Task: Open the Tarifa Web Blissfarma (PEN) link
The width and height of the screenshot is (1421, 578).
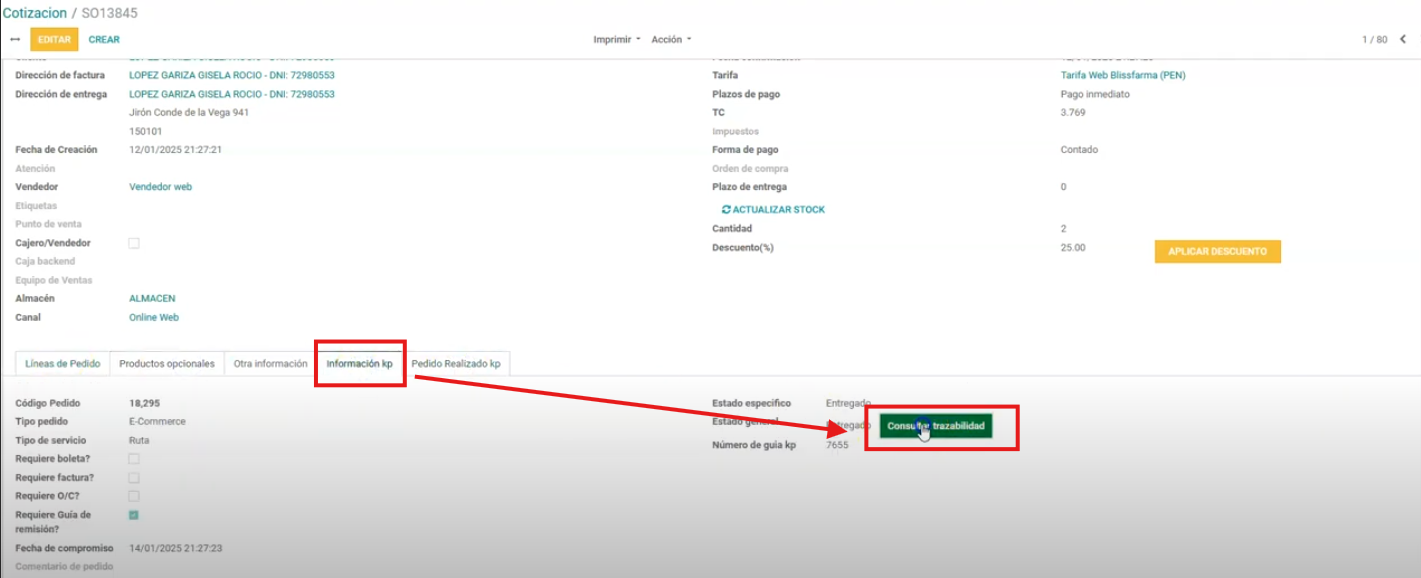Action: click(1122, 75)
